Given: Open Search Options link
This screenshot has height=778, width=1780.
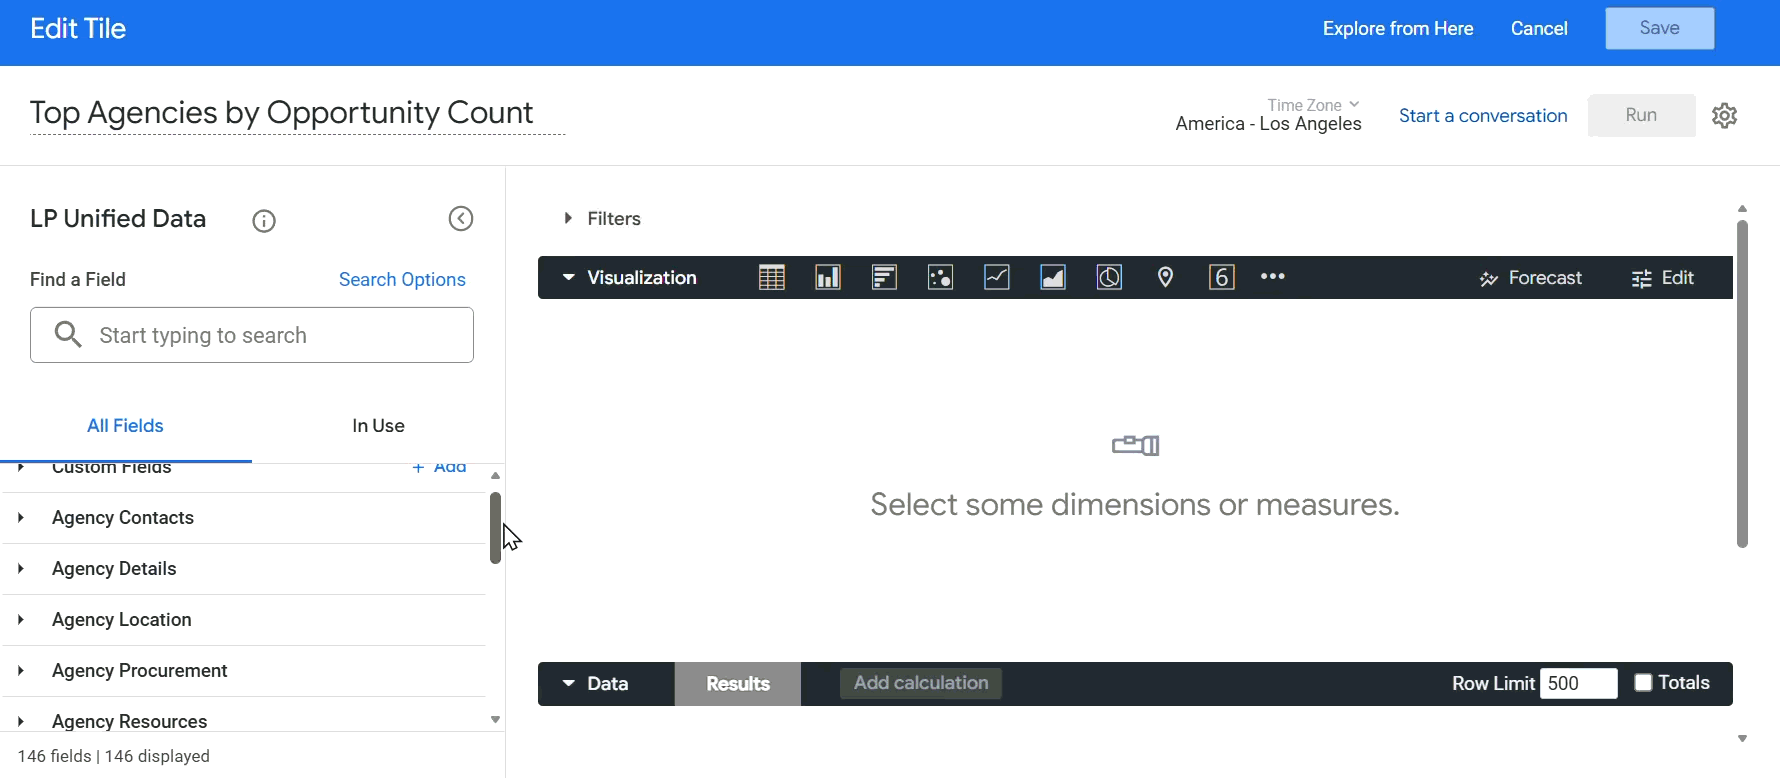Looking at the screenshot, I should (402, 280).
